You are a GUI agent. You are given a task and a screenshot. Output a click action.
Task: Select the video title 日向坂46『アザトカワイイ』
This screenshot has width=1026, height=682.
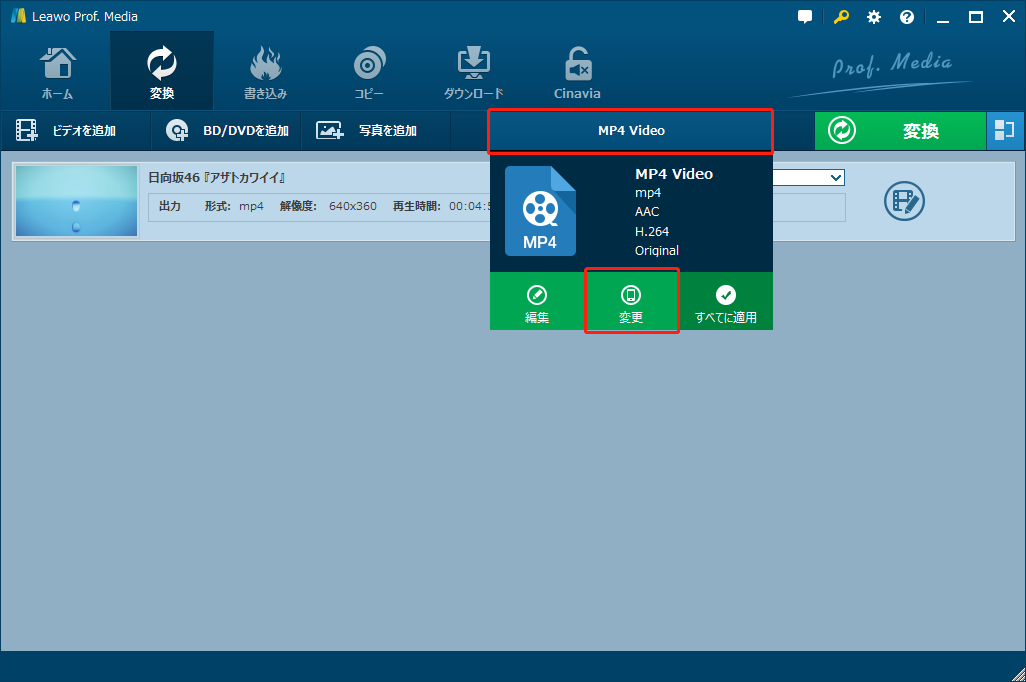coord(217,177)
